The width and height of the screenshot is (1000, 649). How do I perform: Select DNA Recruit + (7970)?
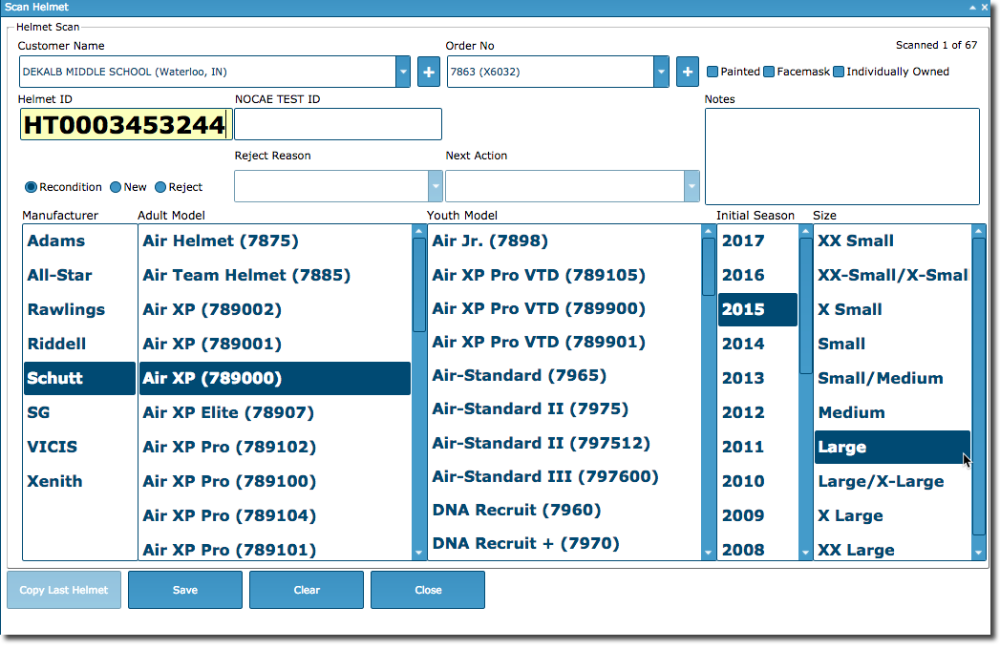click(x=564, y=544)
